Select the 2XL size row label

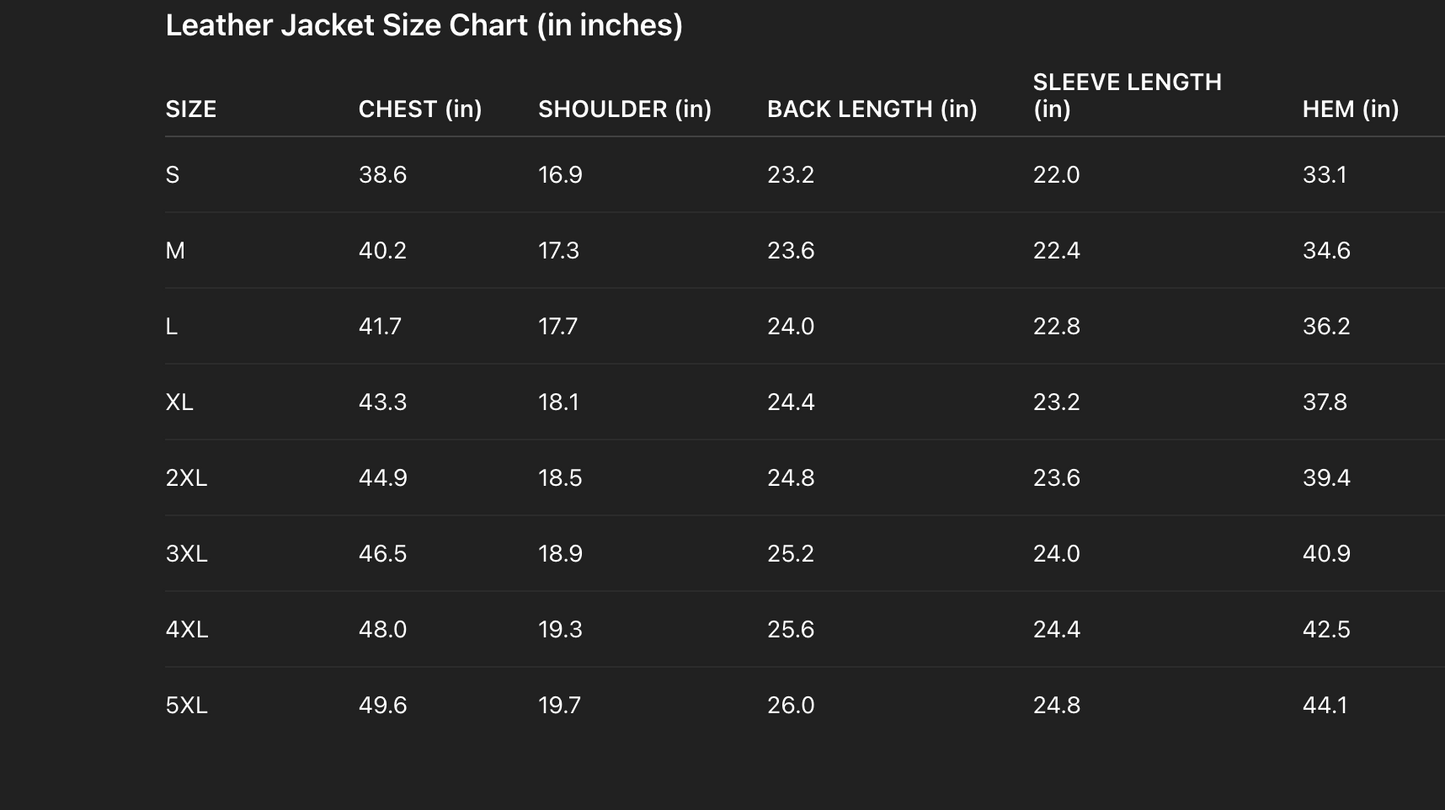[x=186, y=478]
